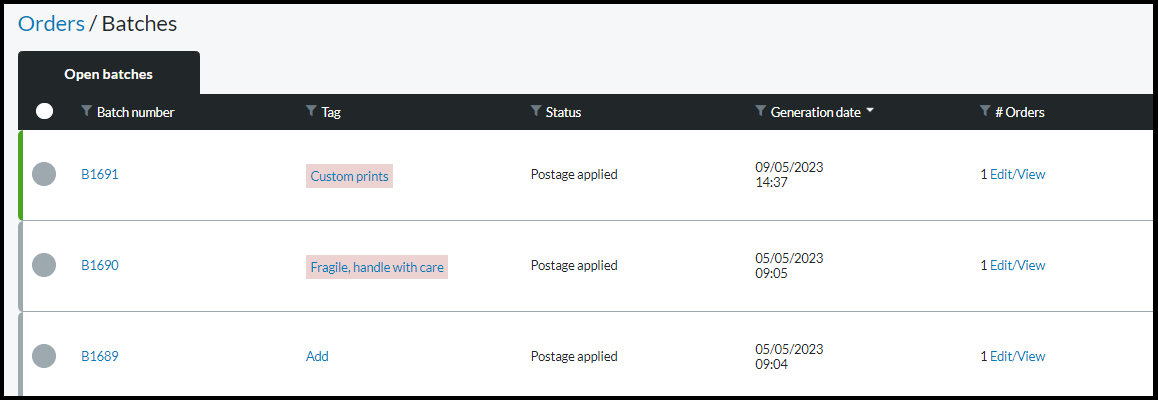Image resolution: width=1158 pixels, height=400 pixels.
Task: Open batch B1690 link
Action: coord(100,265)
